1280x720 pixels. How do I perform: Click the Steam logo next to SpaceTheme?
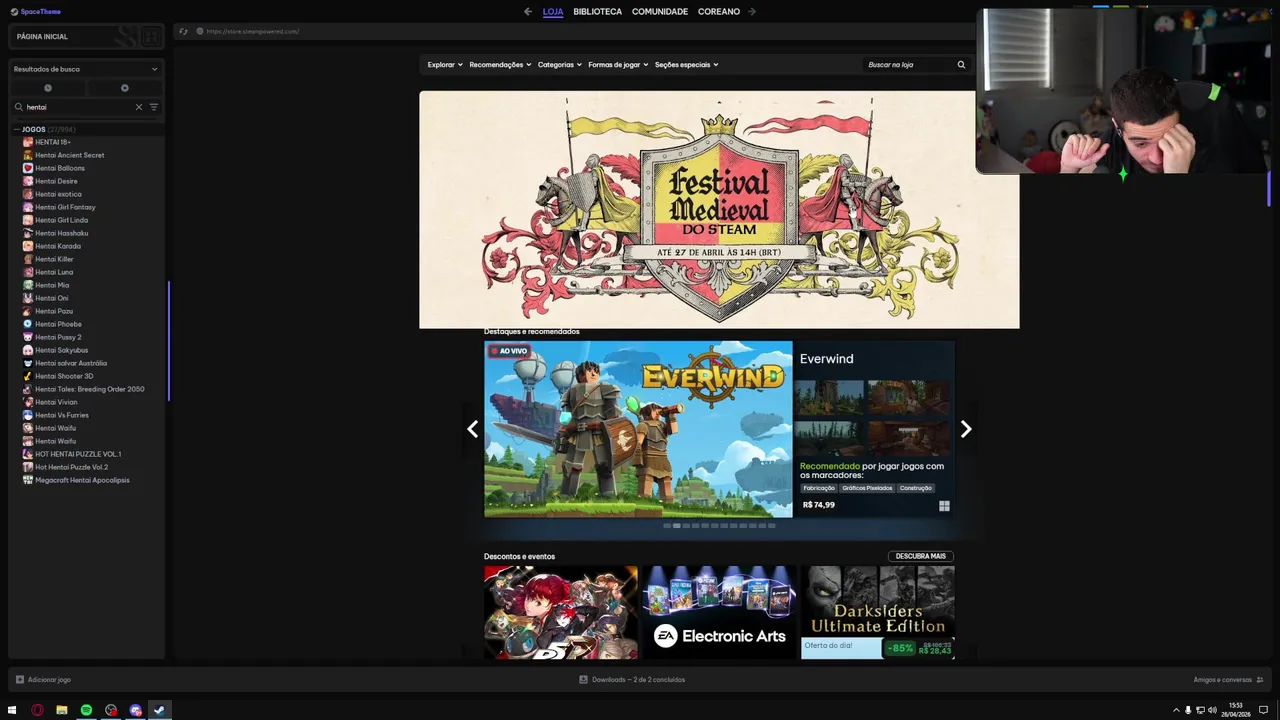tap(14, 12)
